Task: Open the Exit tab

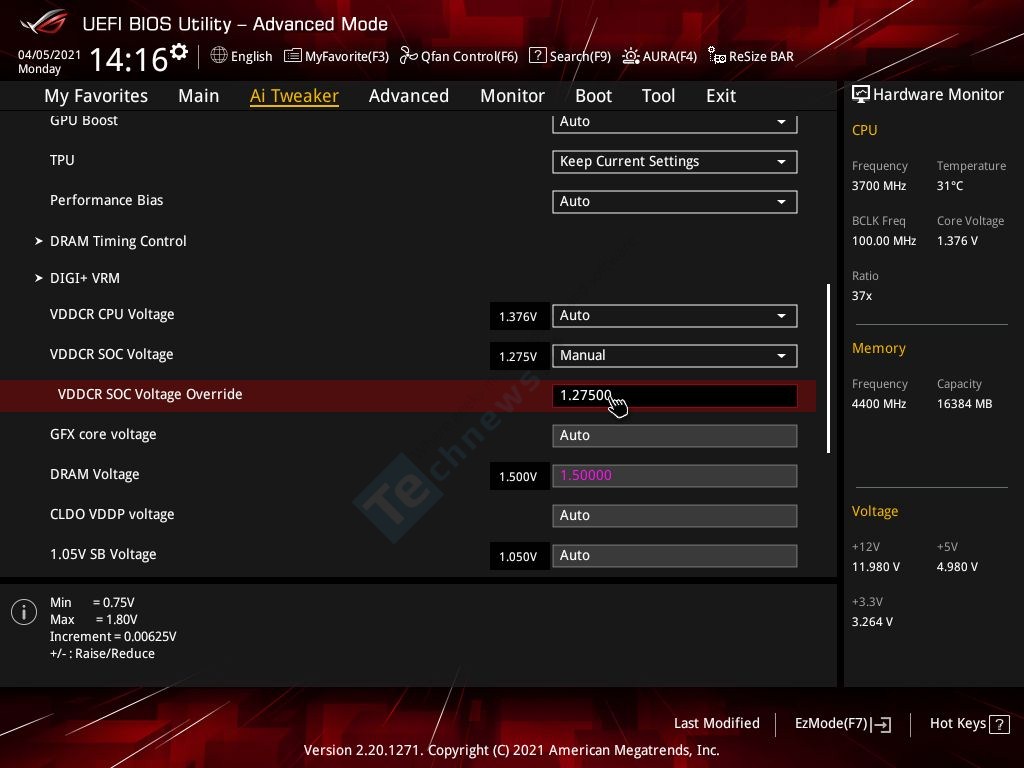Action: click(x=721, y=96)
